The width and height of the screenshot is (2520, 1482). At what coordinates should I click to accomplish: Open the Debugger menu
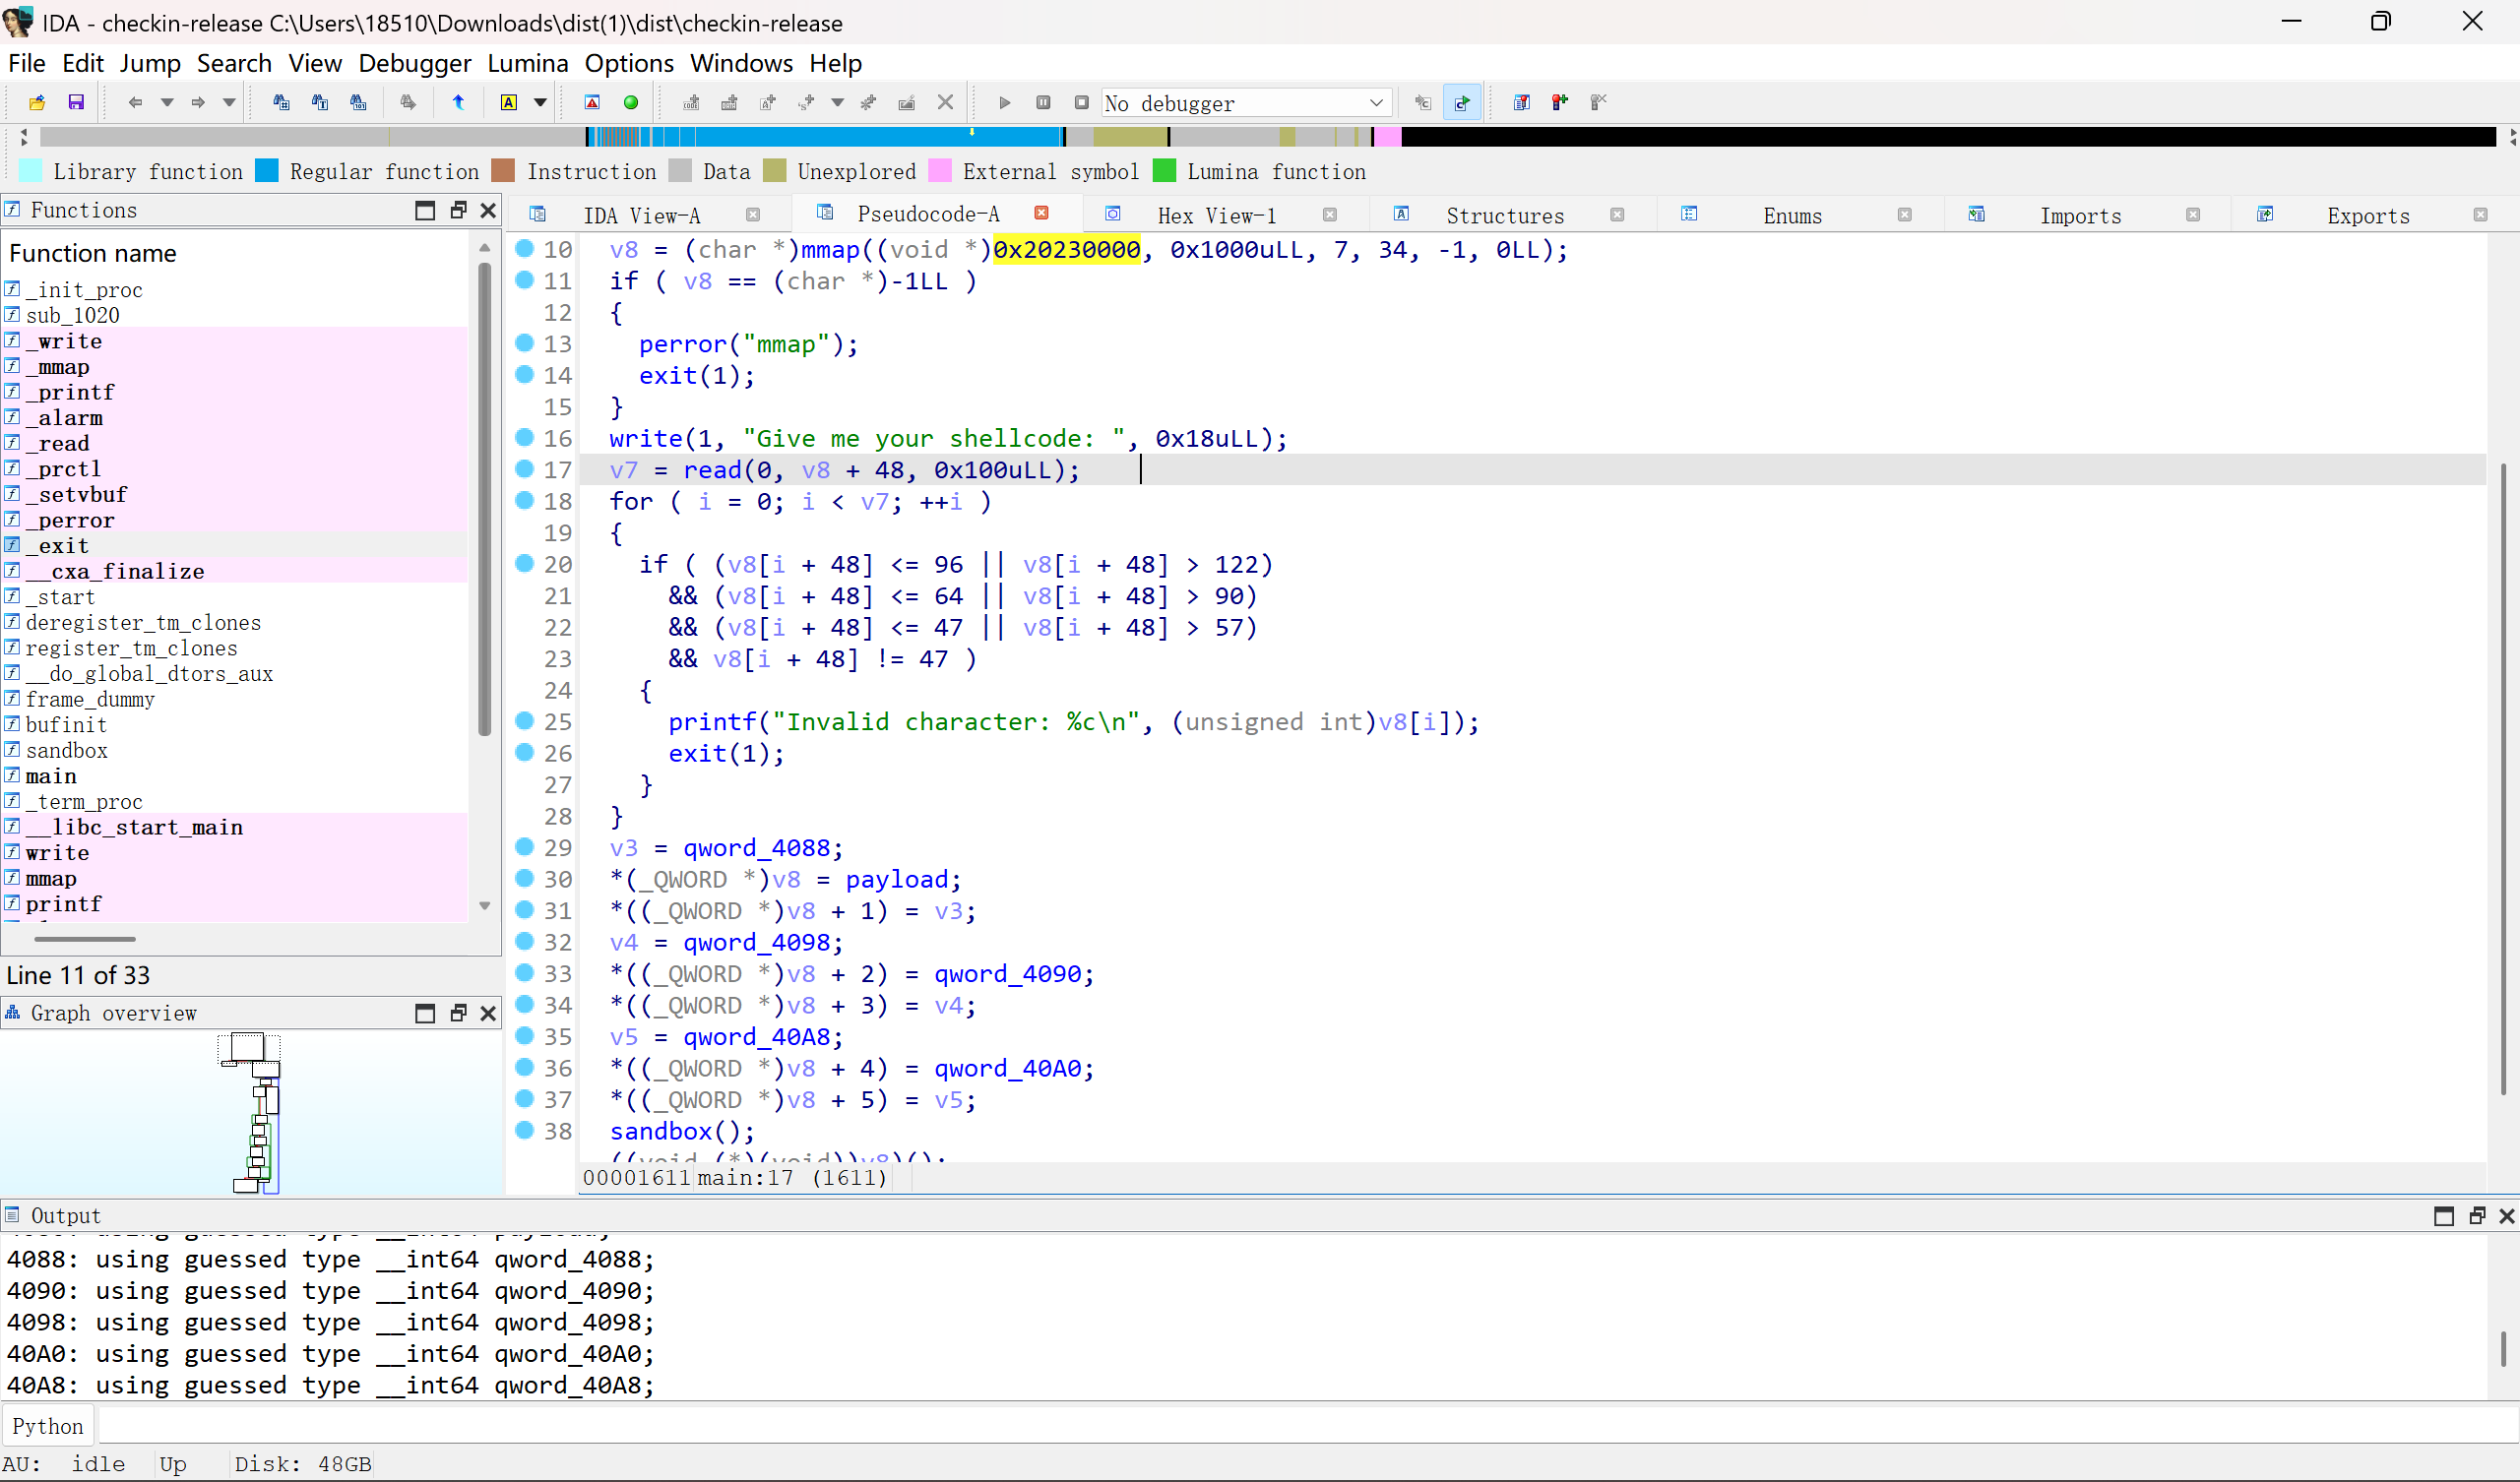pos(414,63)
